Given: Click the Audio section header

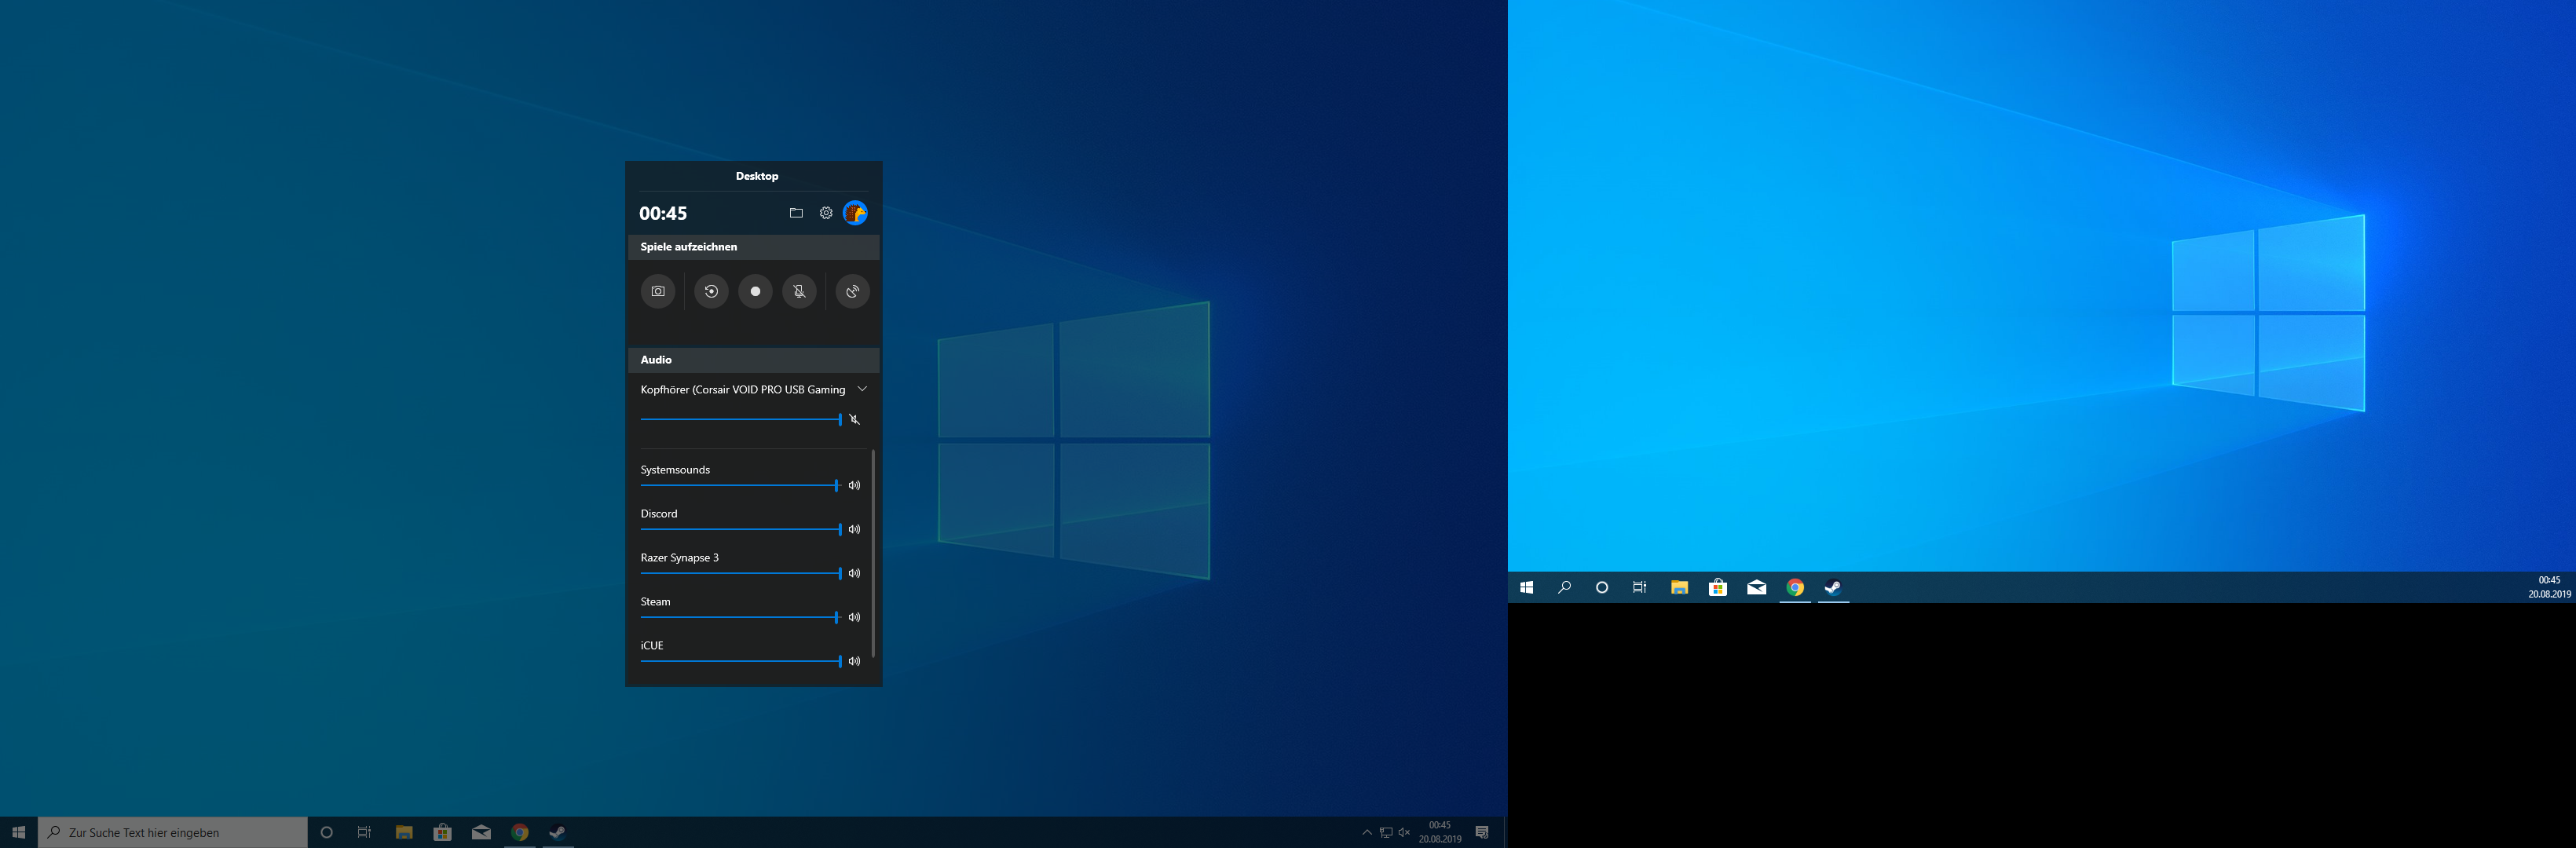Looking at the screenshot, I should pyautogui.click(x=754, y=360).
